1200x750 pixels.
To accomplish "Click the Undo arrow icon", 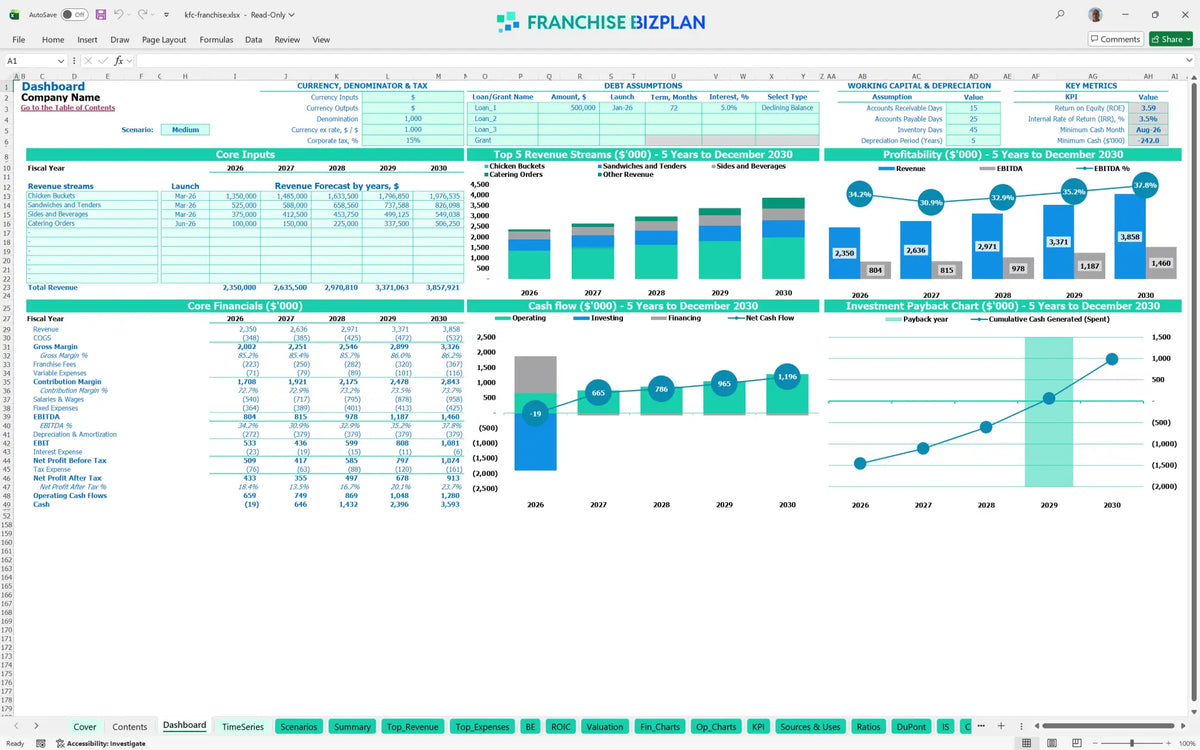I will (118, 15).
